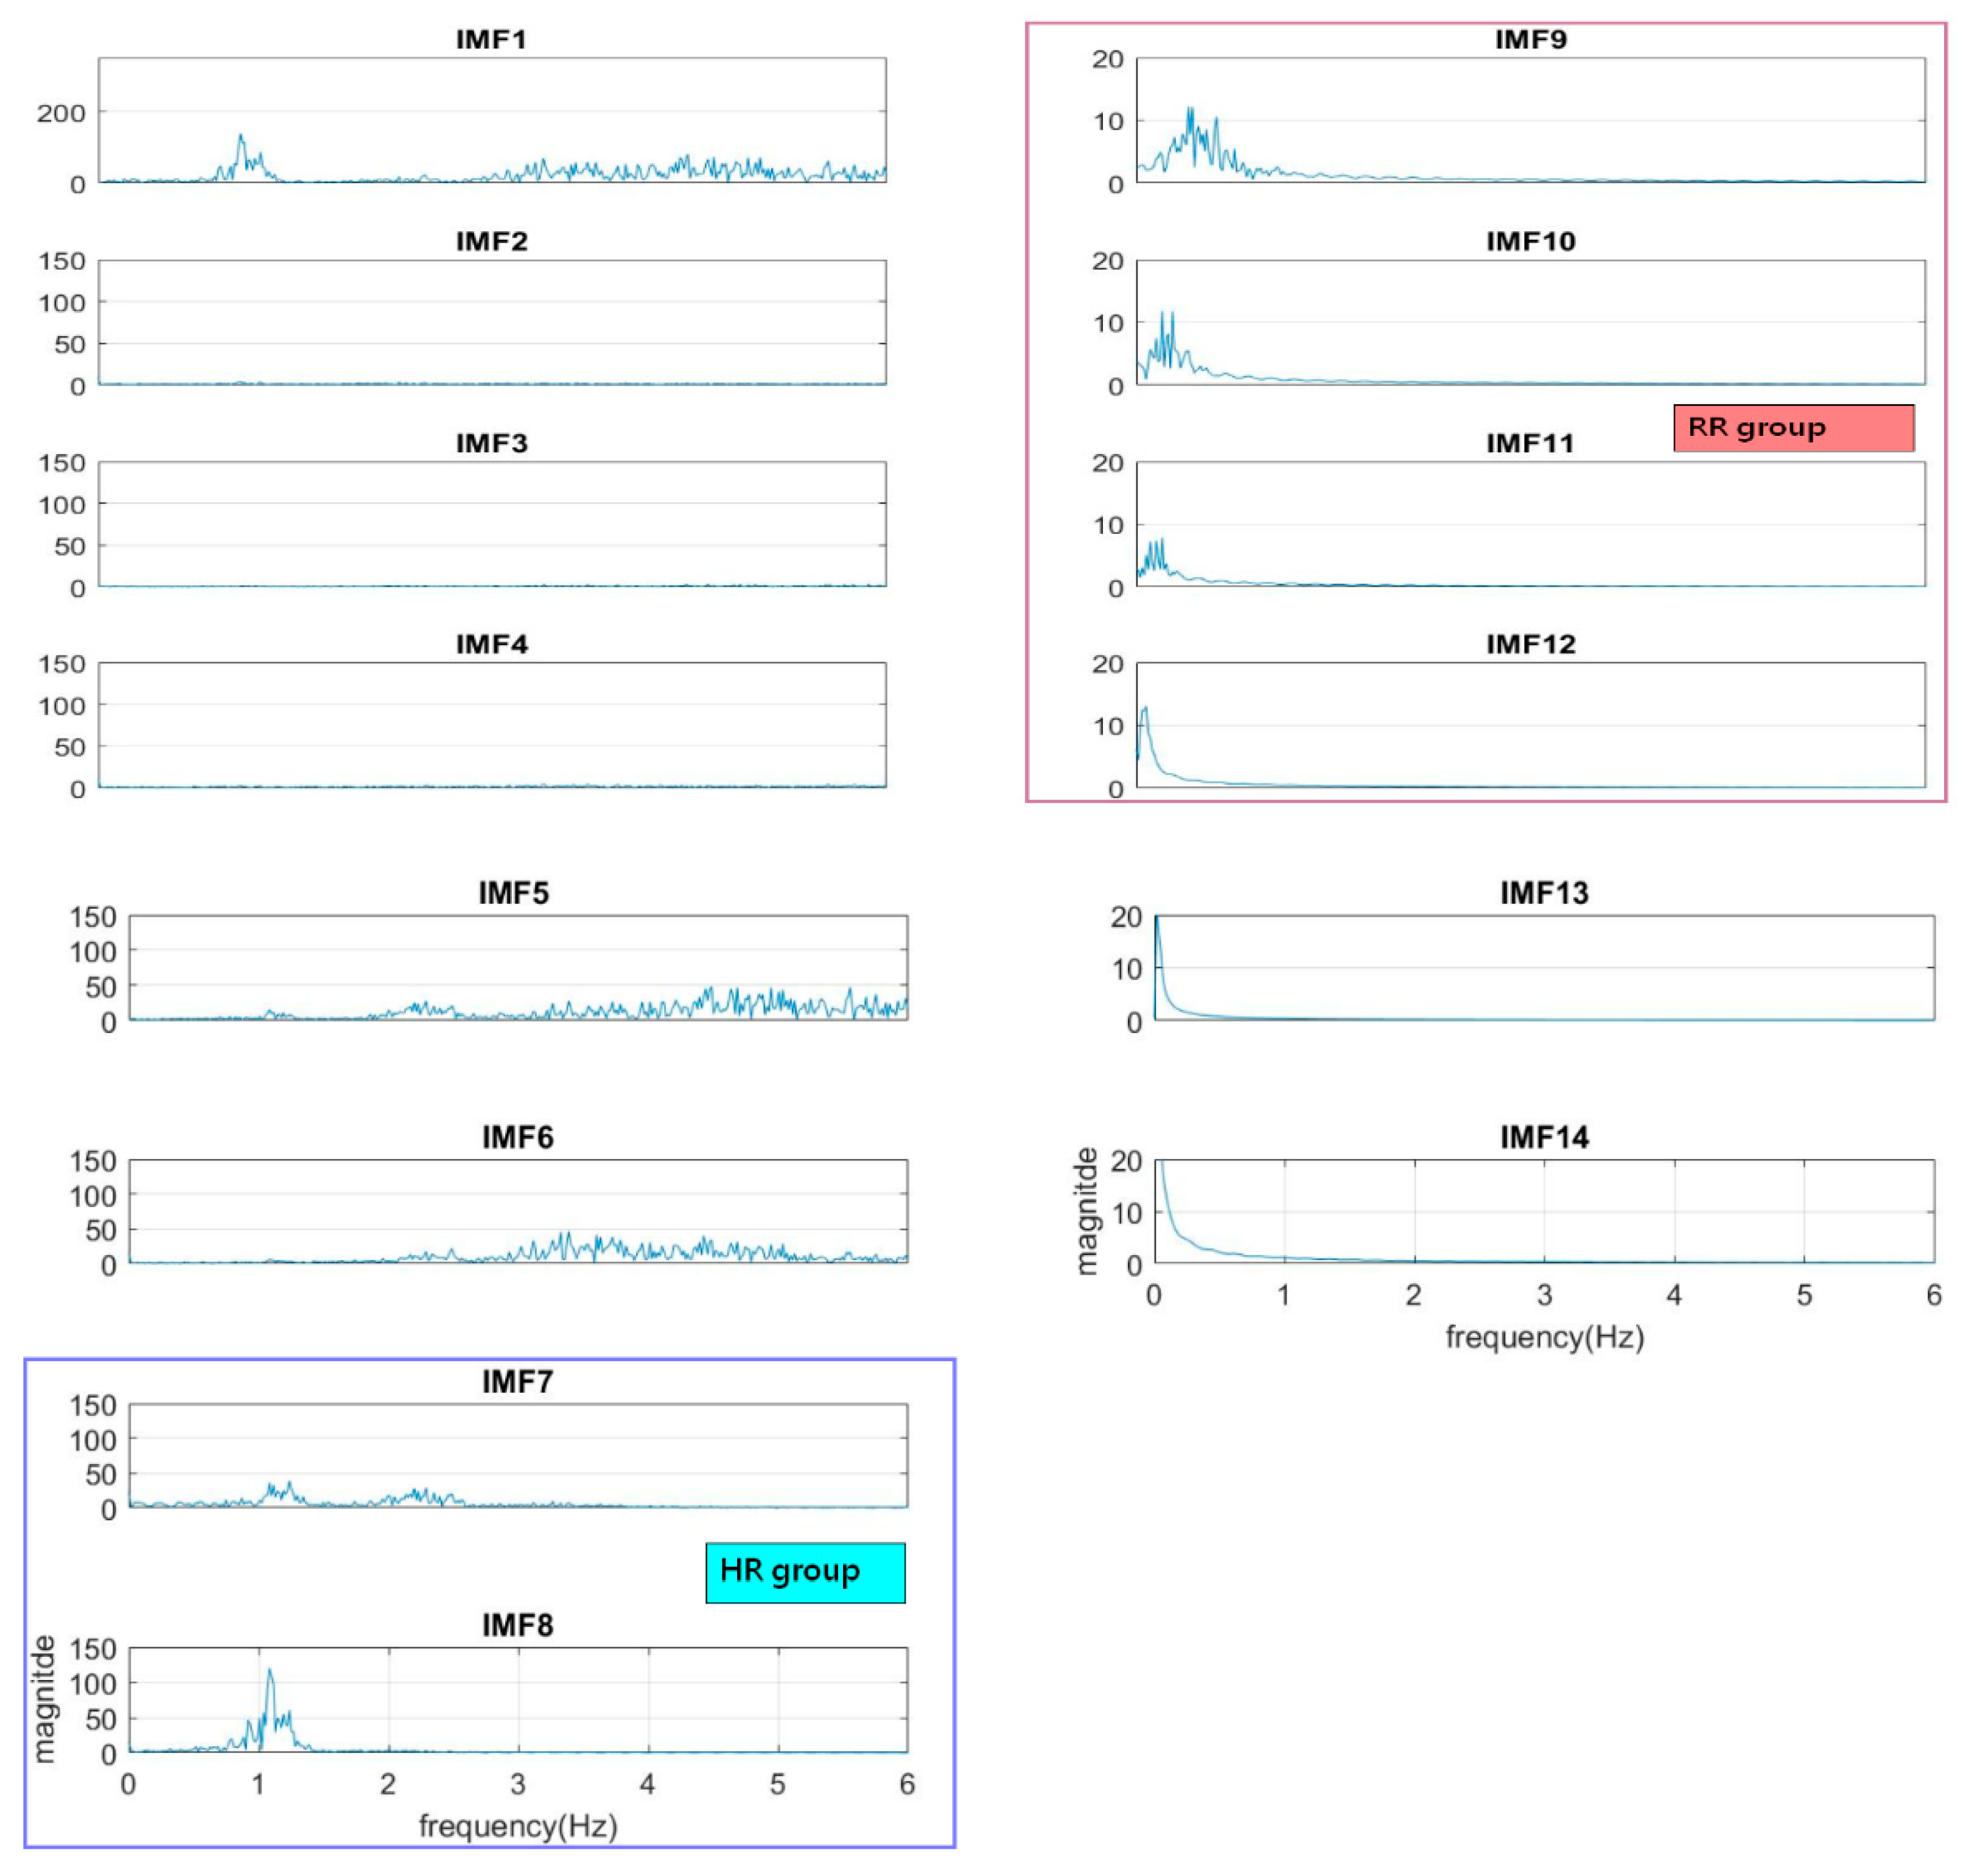The image size is (1966, 1876).
Task: Click the IMF9 plot title
Action: [x=1530, y=39]
